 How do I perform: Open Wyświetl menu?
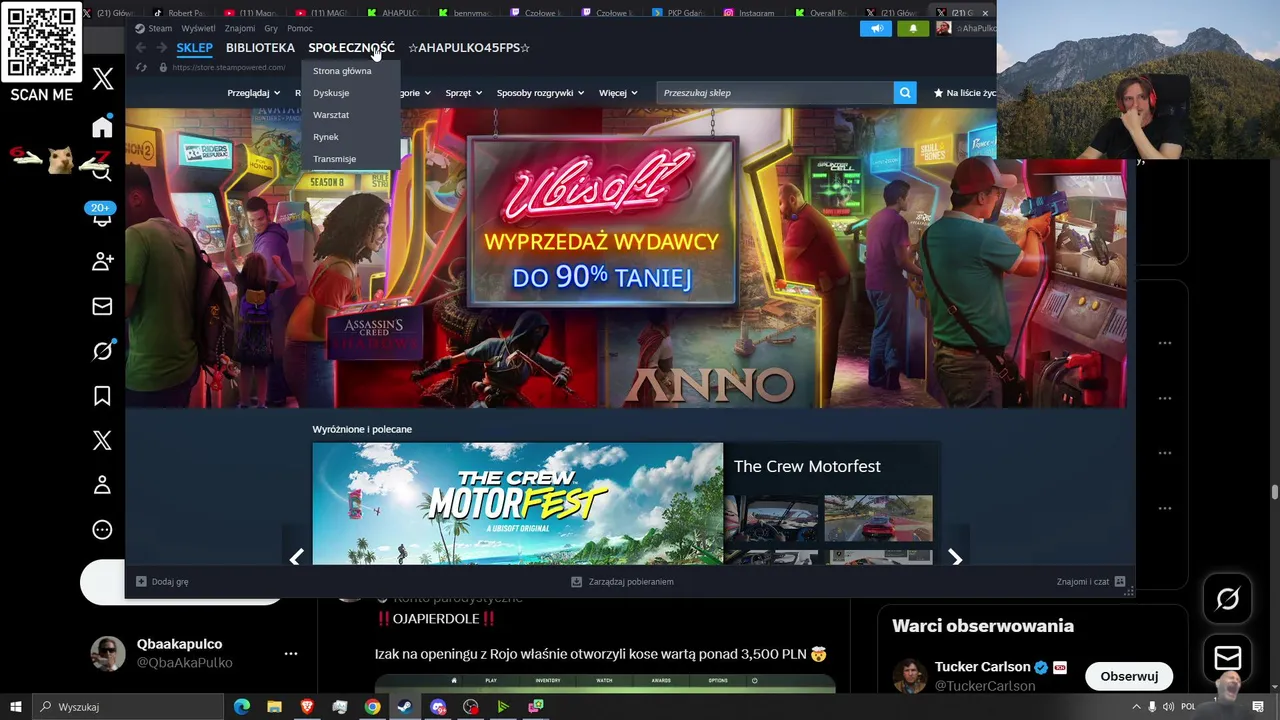point(198,28)
